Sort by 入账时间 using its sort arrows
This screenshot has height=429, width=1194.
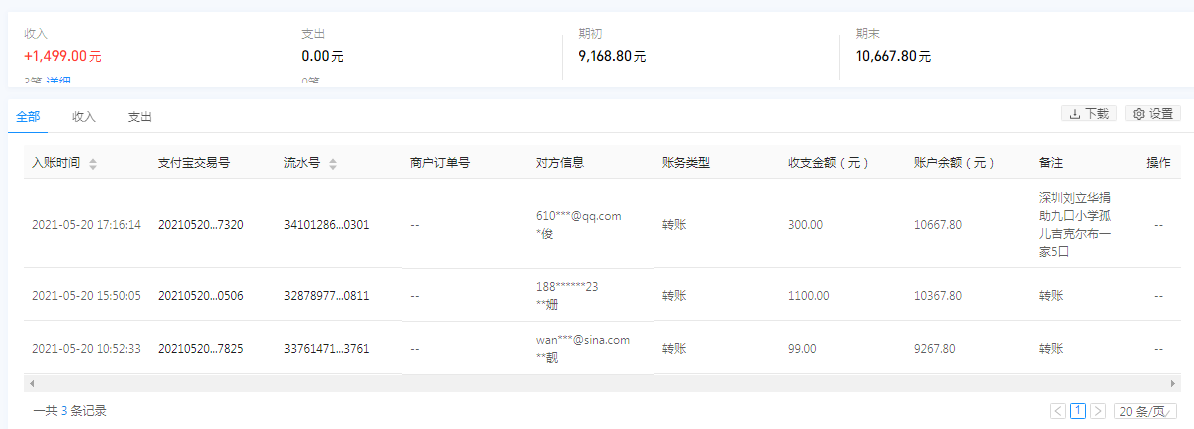tap(93, 163)
